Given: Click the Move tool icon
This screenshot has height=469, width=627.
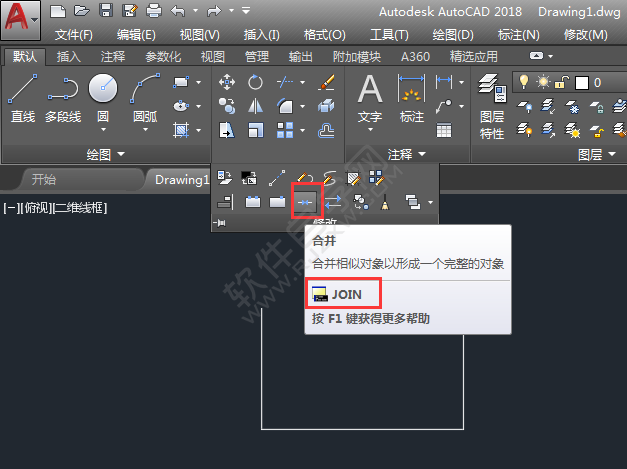Looking at the screenshot, I should point(227,82).
